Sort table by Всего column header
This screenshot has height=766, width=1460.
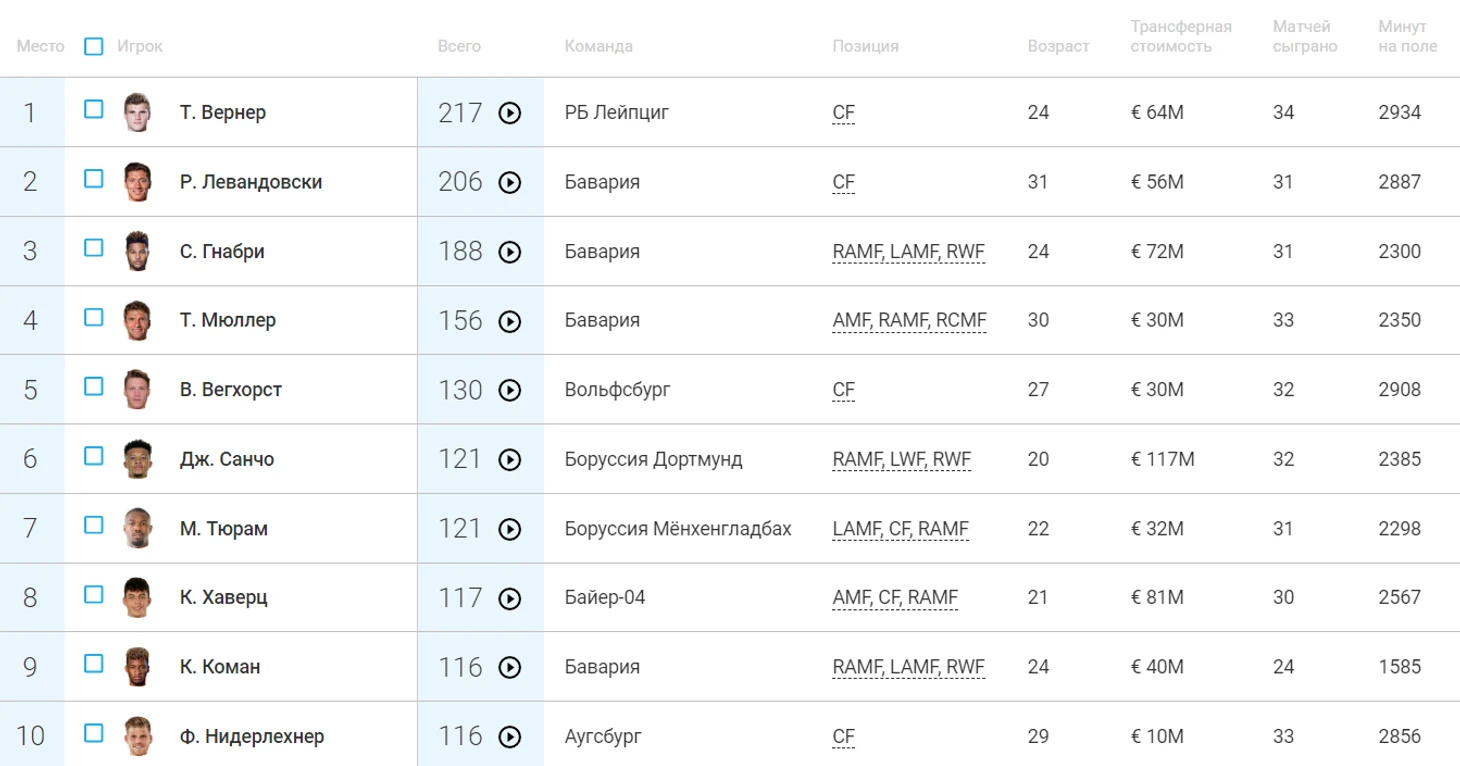[459, 46]
